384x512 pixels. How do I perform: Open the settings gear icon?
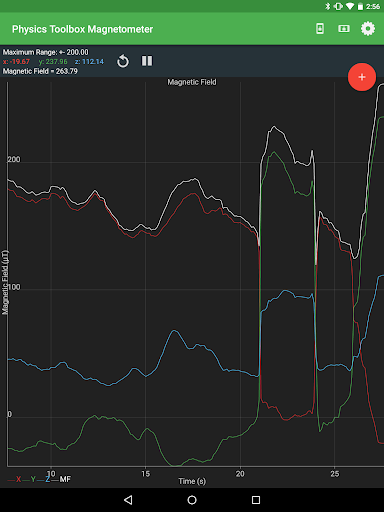[x=368, y=29]
